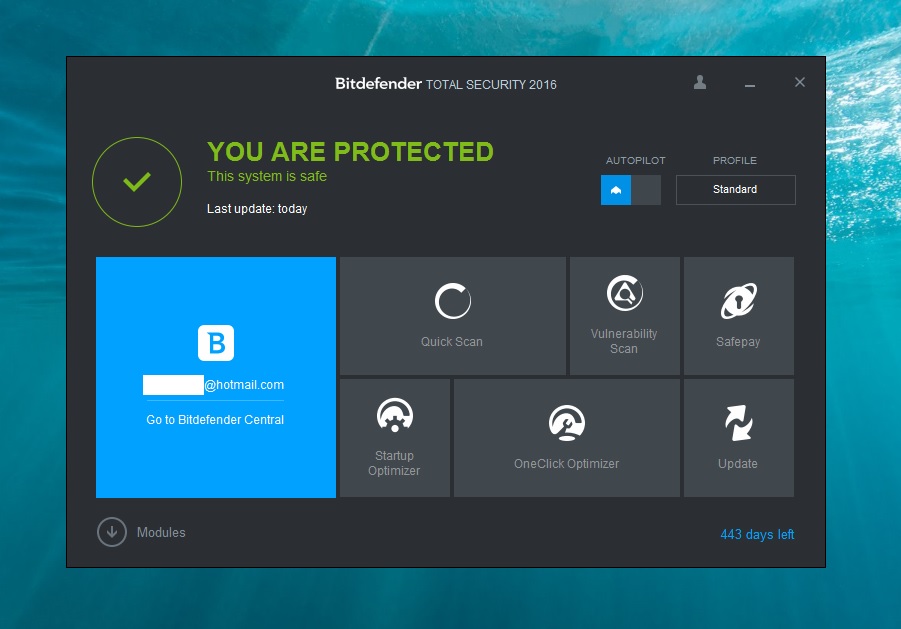Click the Modules label
The width and height of the screenshot is (901, 629).
[161, 532]
